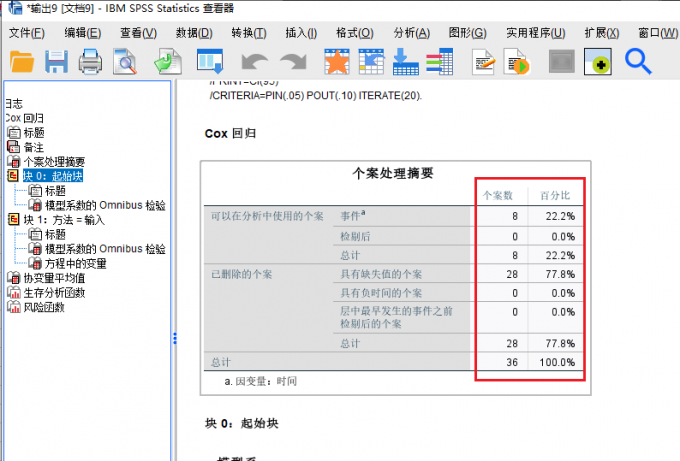
Task: Select 标题 under 块 1
Action: pos(56,235)
